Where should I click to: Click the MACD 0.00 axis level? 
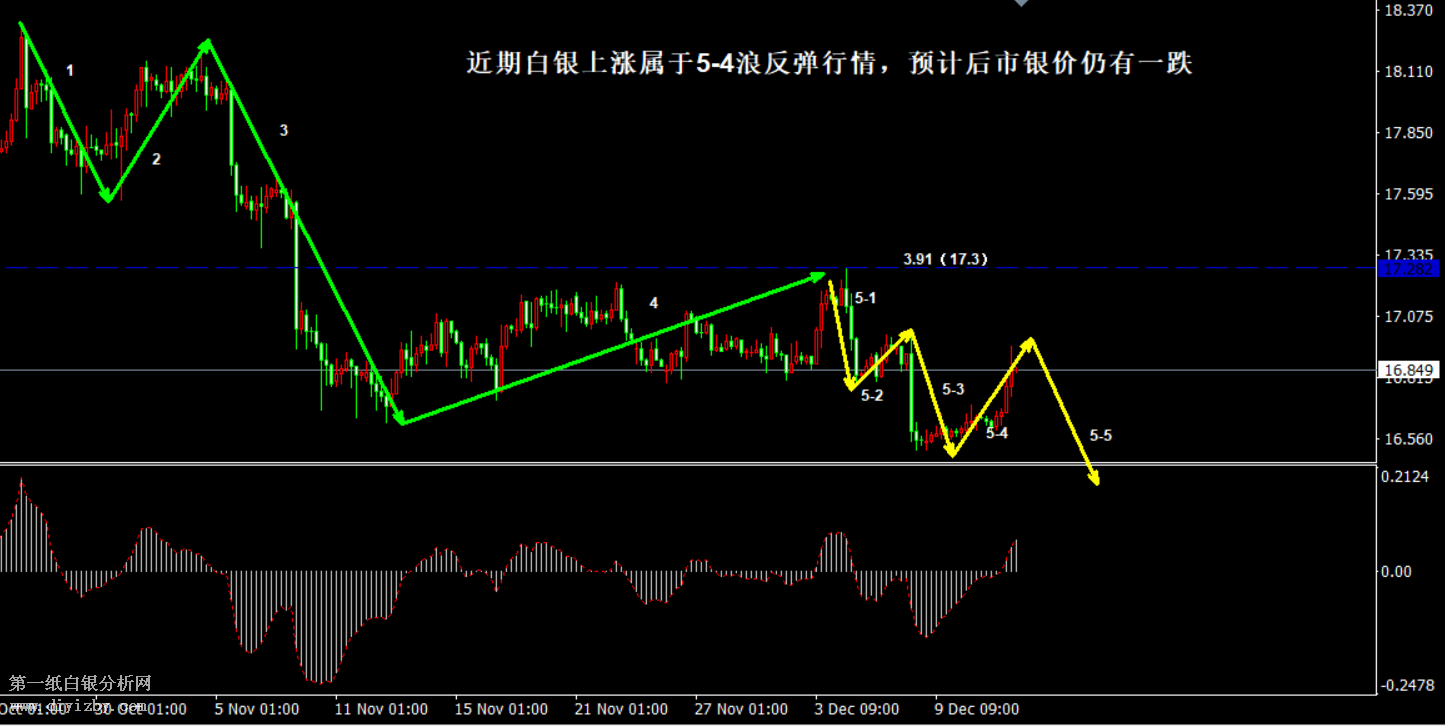[1396, 572]
